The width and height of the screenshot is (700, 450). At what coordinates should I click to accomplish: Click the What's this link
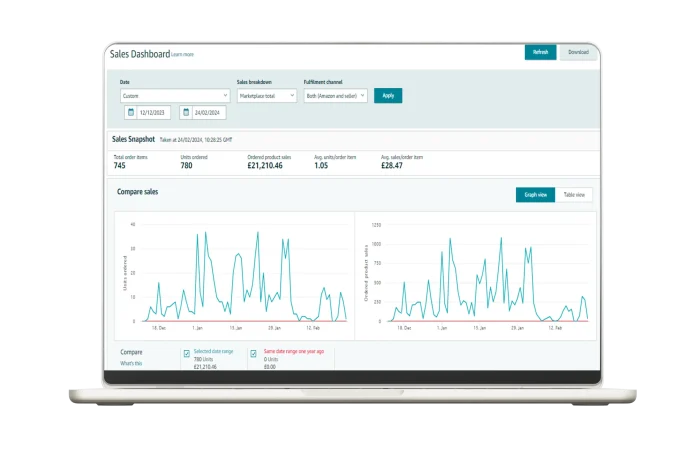(131, 364)
